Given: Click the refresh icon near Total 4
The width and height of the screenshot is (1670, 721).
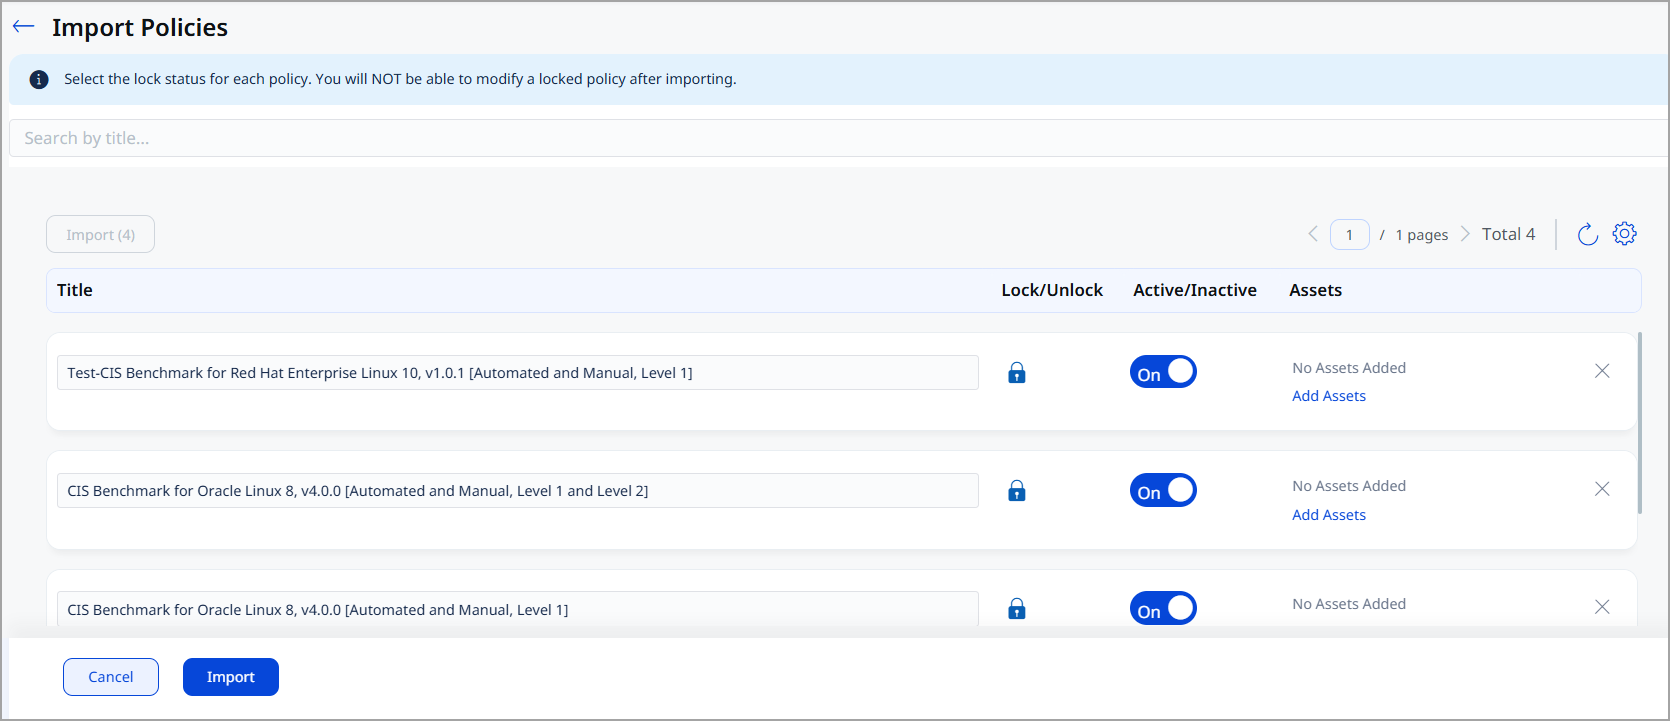Looking at the screenshot, I should [1588, 234].
